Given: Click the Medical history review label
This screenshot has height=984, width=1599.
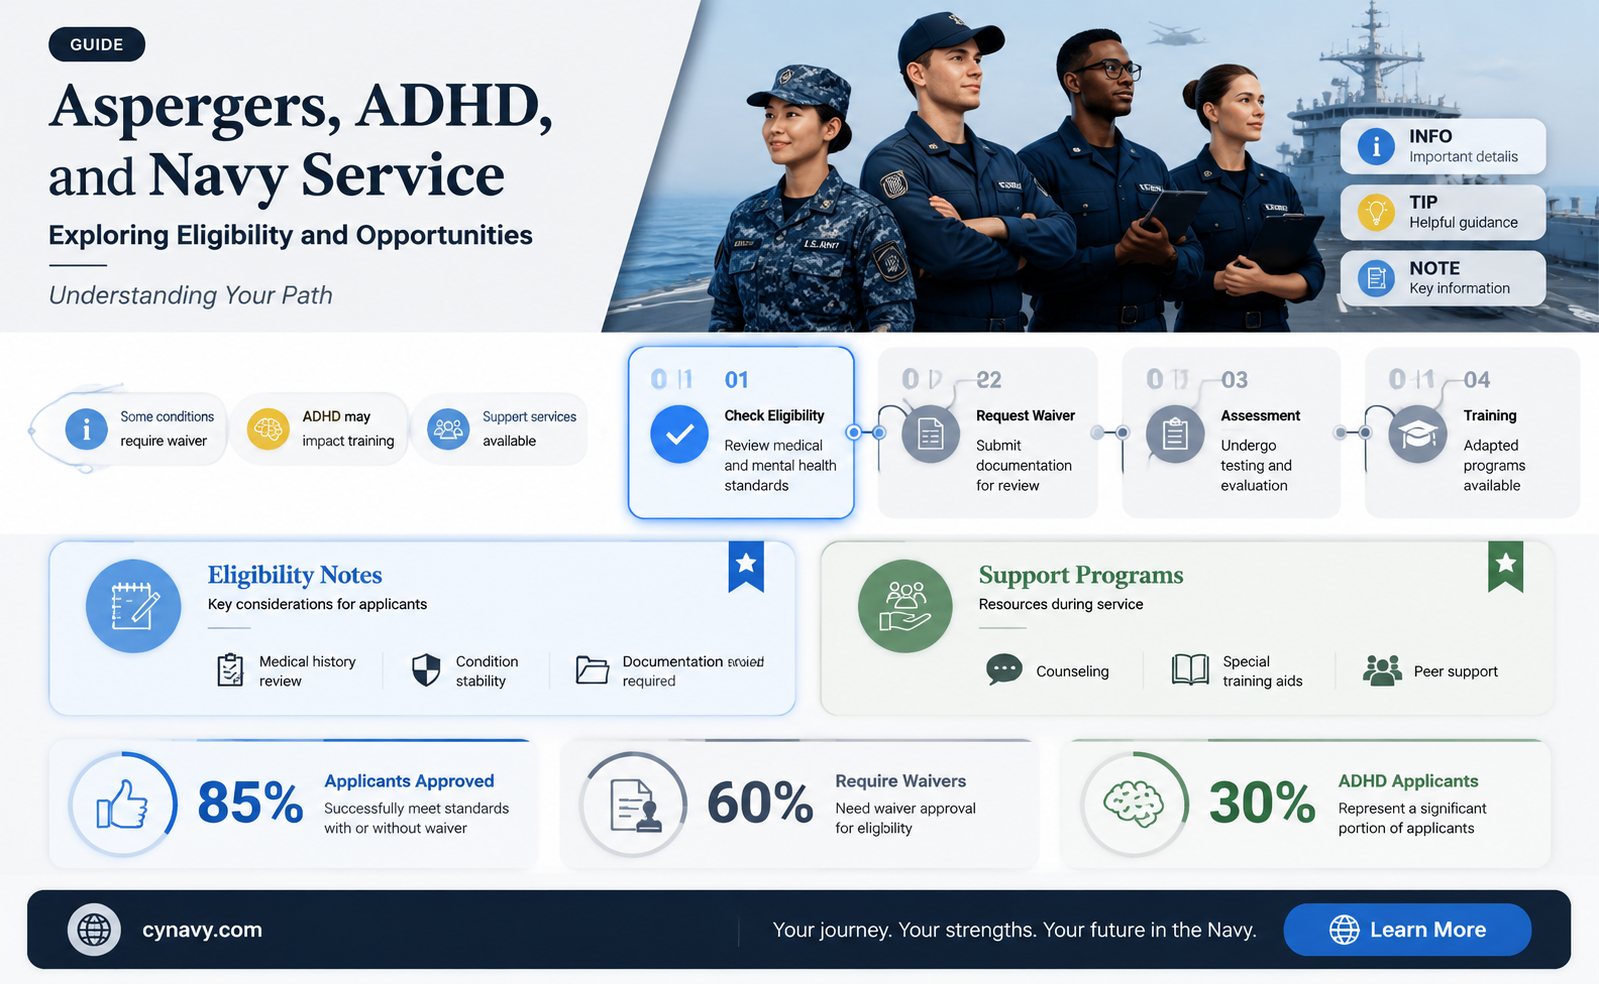Looking at the screenshot, I should [x=307, y=671].
